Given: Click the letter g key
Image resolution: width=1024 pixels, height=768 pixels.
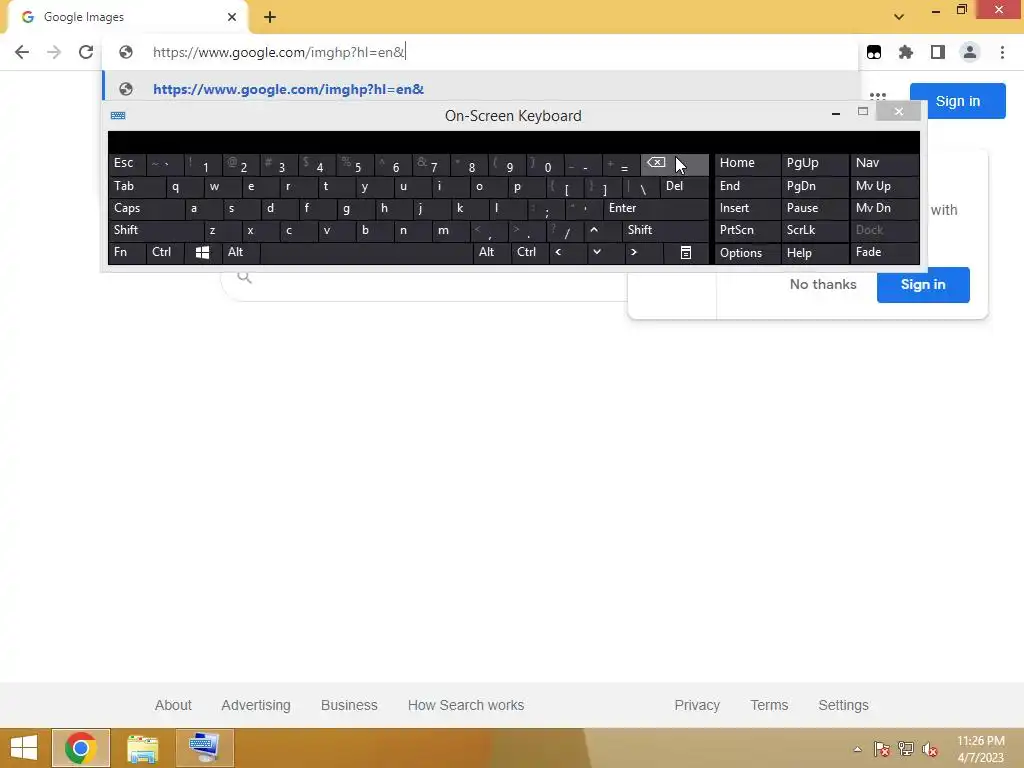Looking at the screenshot, I should click(x=355, y=208).
